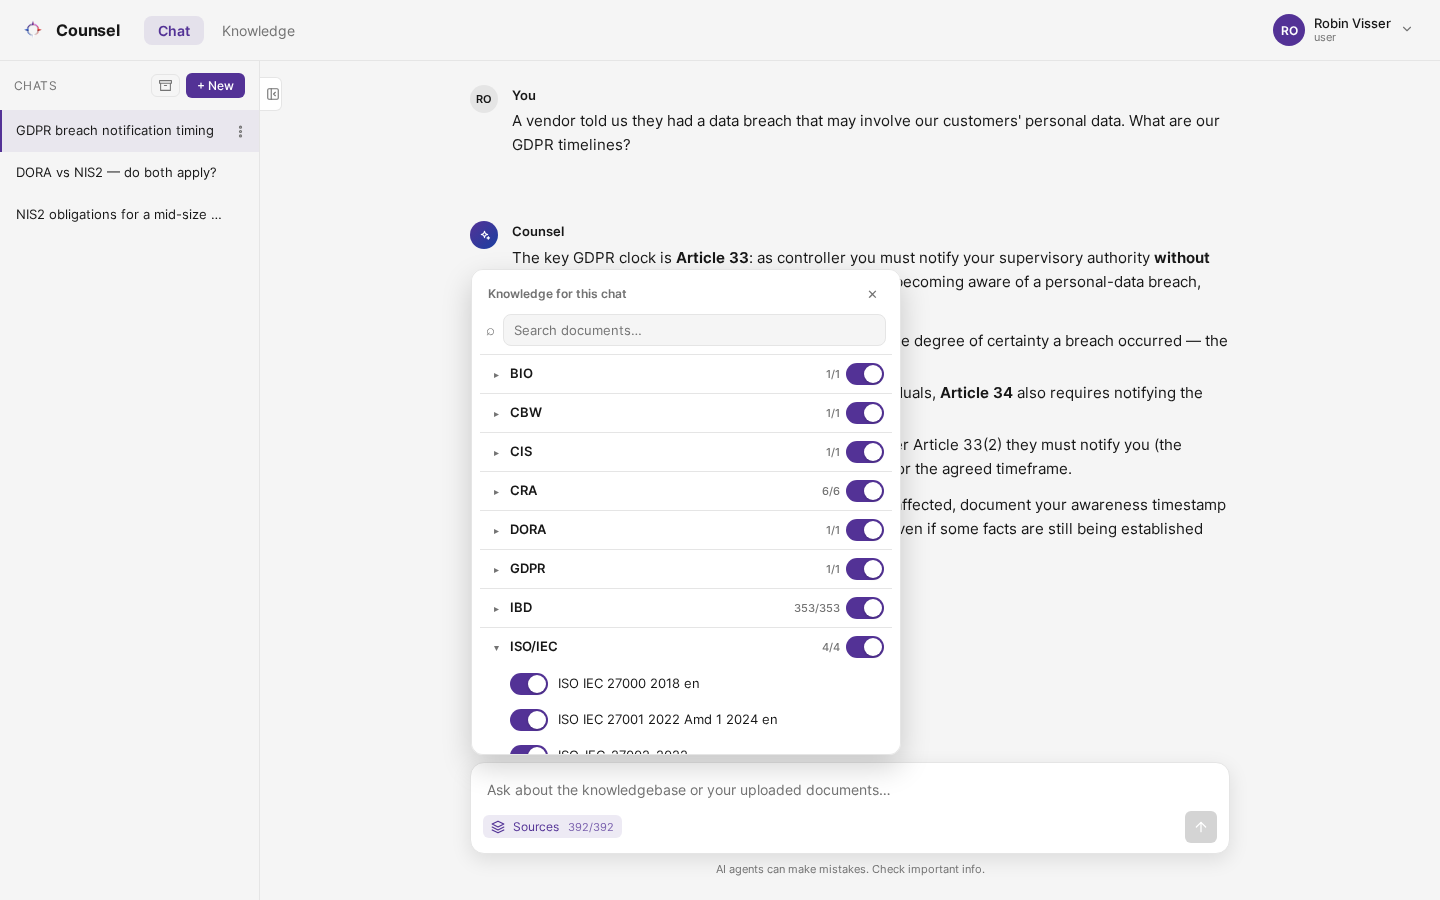
Task: Toggle off the ISO/IEC group switch
Action: pyautogui.click(x=865, y=647)
